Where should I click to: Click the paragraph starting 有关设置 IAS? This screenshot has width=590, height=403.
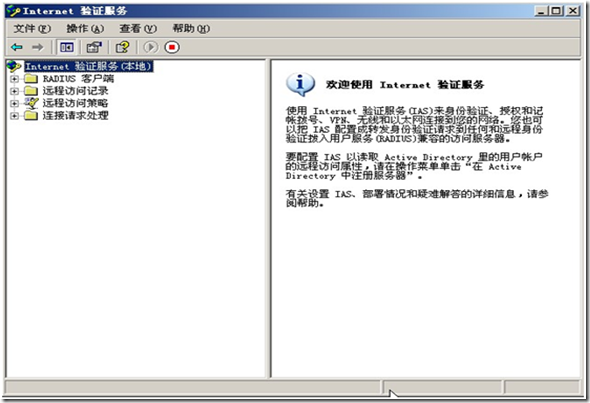417,198
